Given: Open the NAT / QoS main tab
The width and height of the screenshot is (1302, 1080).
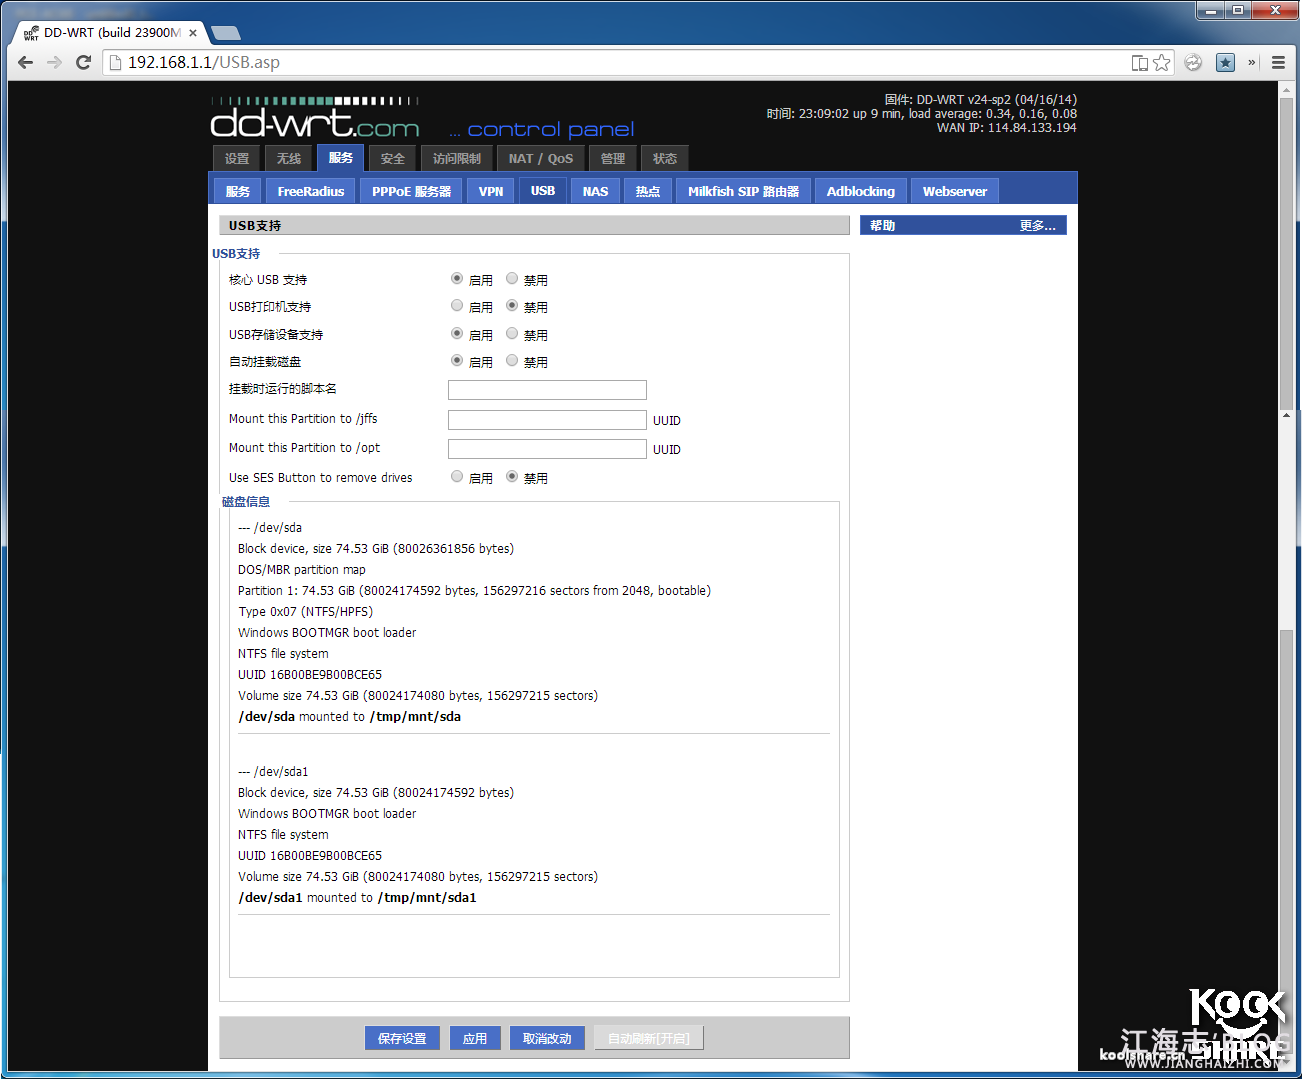Looking at the screenshot, I should [540, 158].
